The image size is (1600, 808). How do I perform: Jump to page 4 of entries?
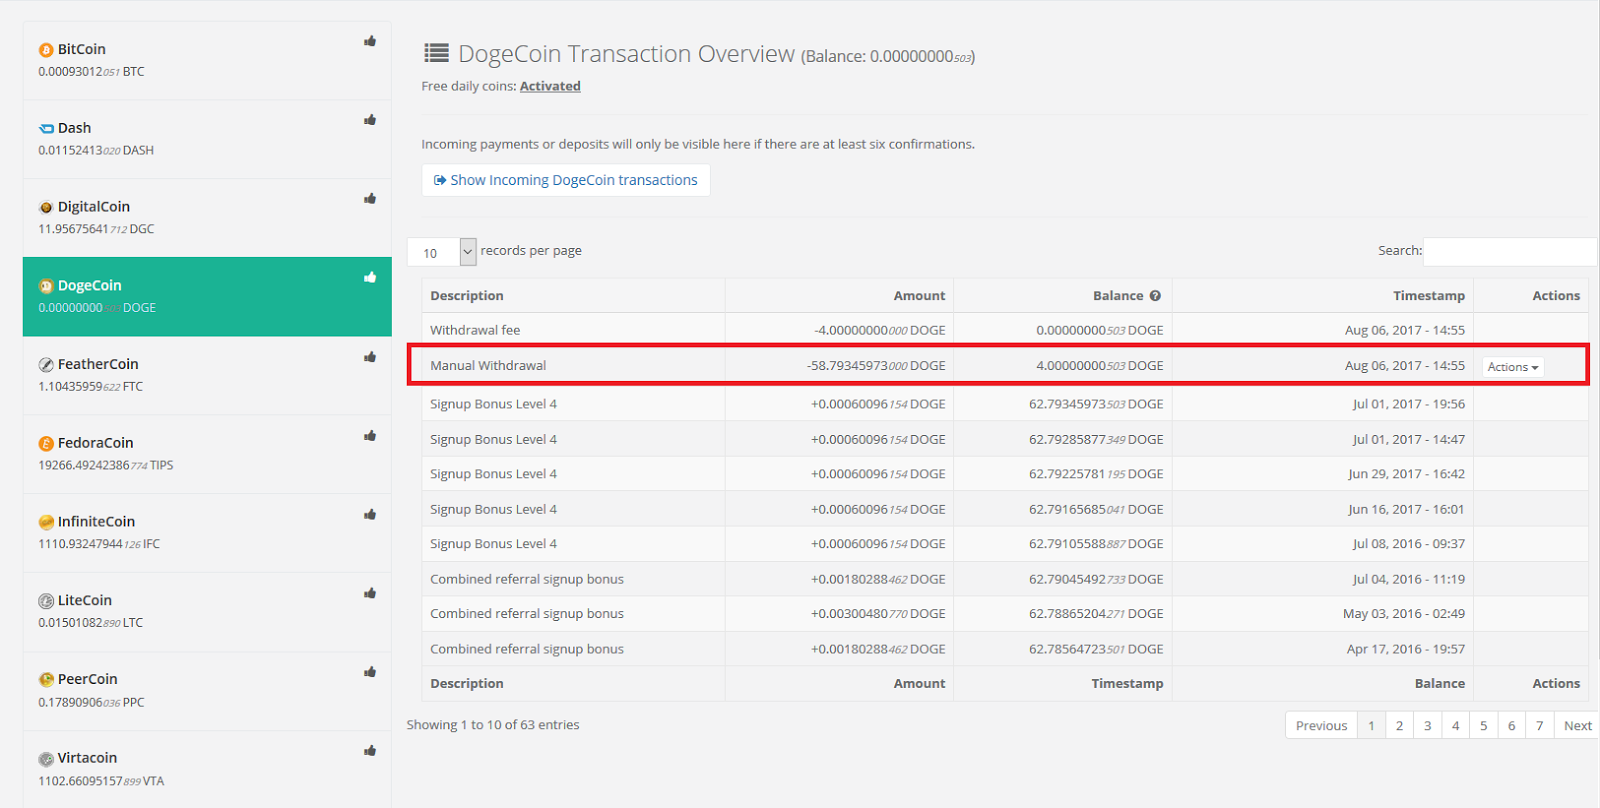click(x=1455, y=726)
